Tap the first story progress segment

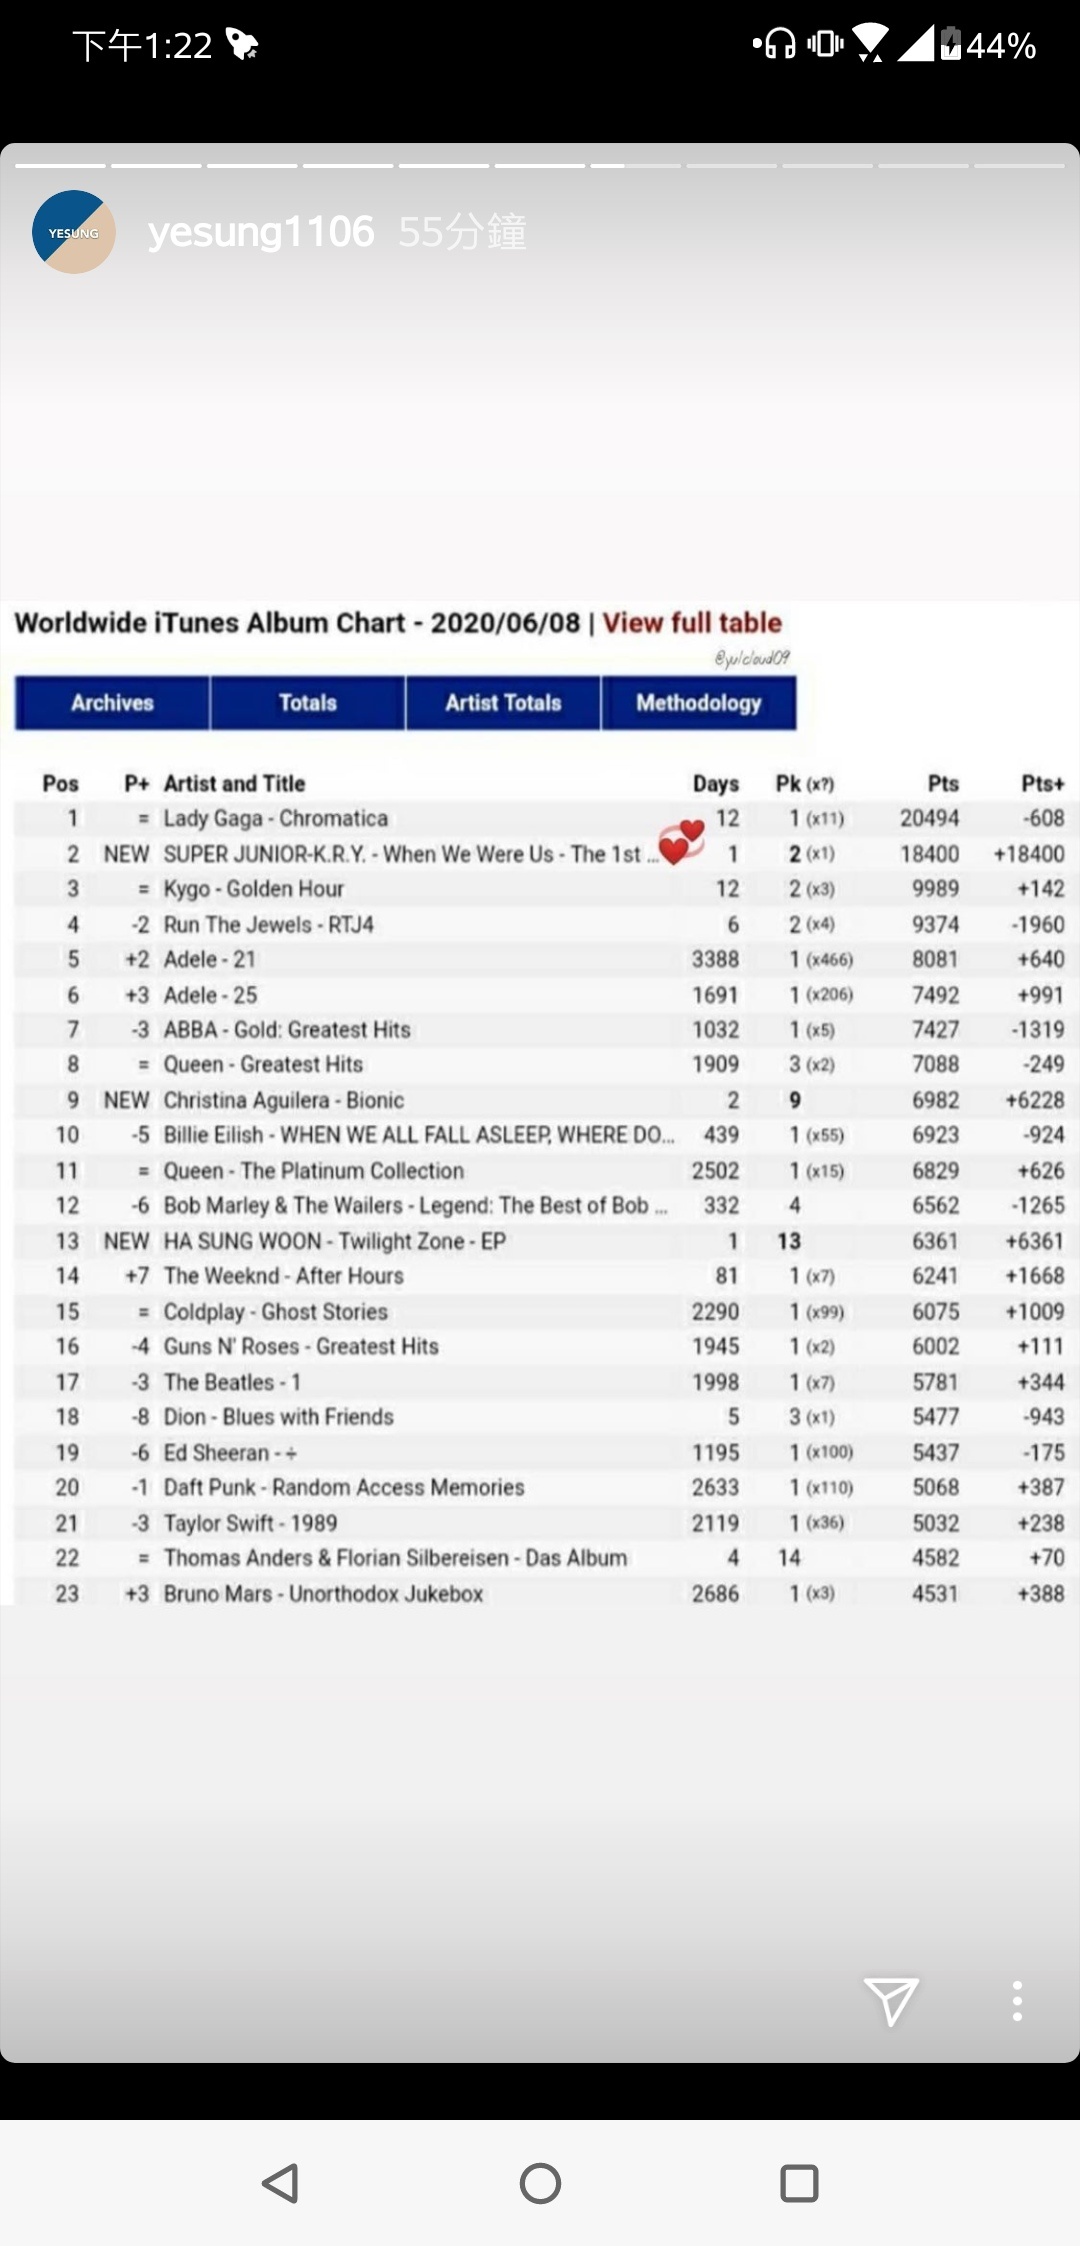[x=60, y=165]
